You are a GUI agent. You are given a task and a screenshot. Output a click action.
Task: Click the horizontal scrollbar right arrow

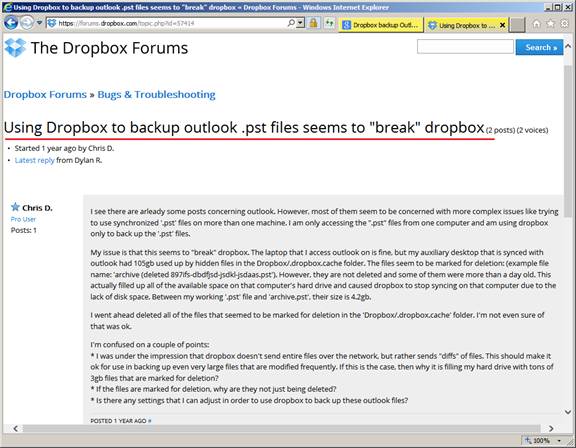coord(551,429)
